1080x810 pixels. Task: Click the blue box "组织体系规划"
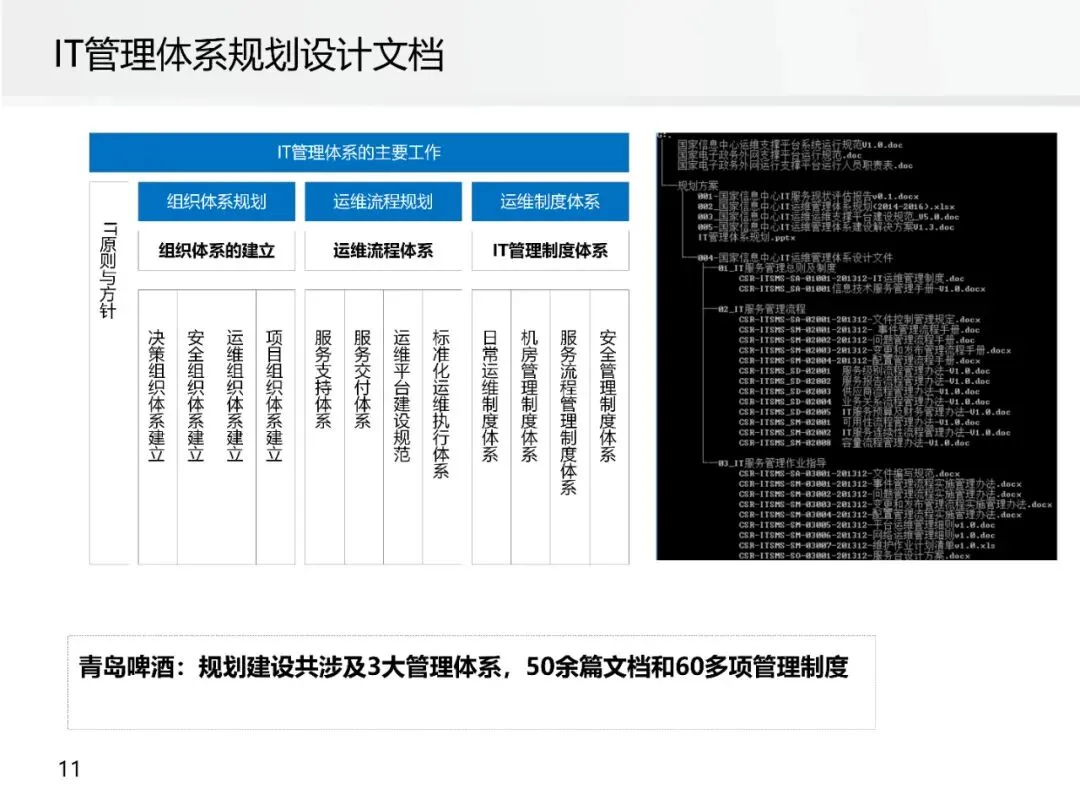click(216, 201)
